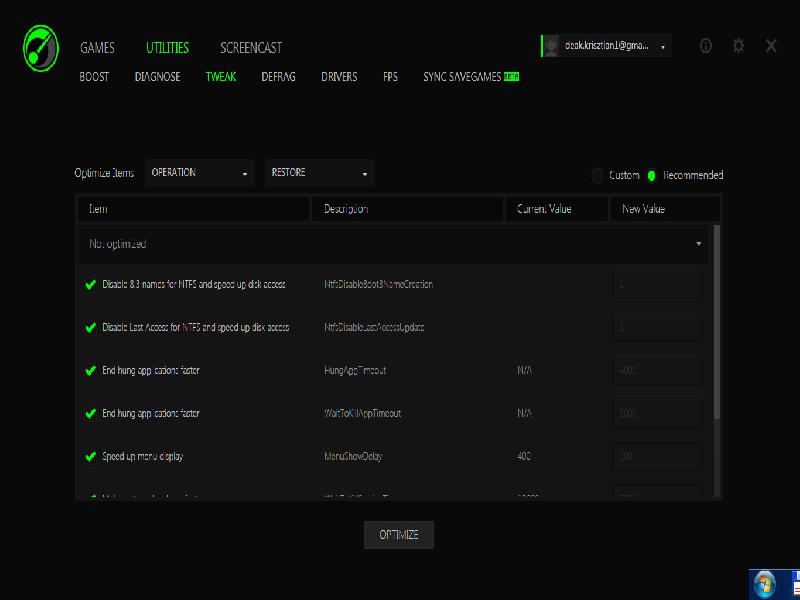This screenshot has width=800, height=600.
Task: Click the New Value field for HungAppTimeout
Action: [657, 370]
